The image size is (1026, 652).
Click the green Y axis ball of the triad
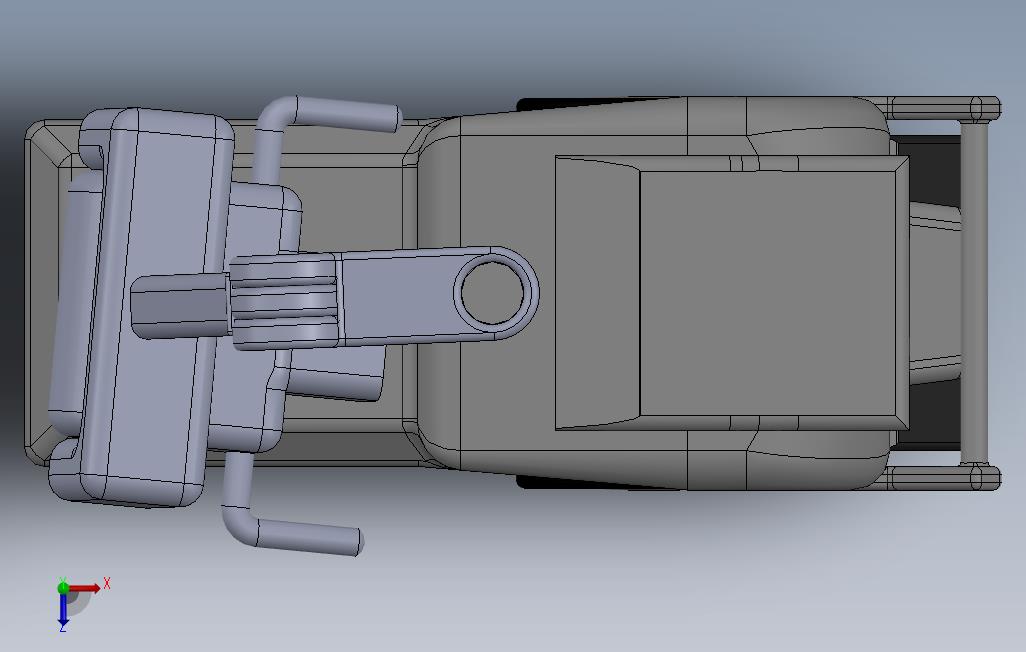point(63,587)
